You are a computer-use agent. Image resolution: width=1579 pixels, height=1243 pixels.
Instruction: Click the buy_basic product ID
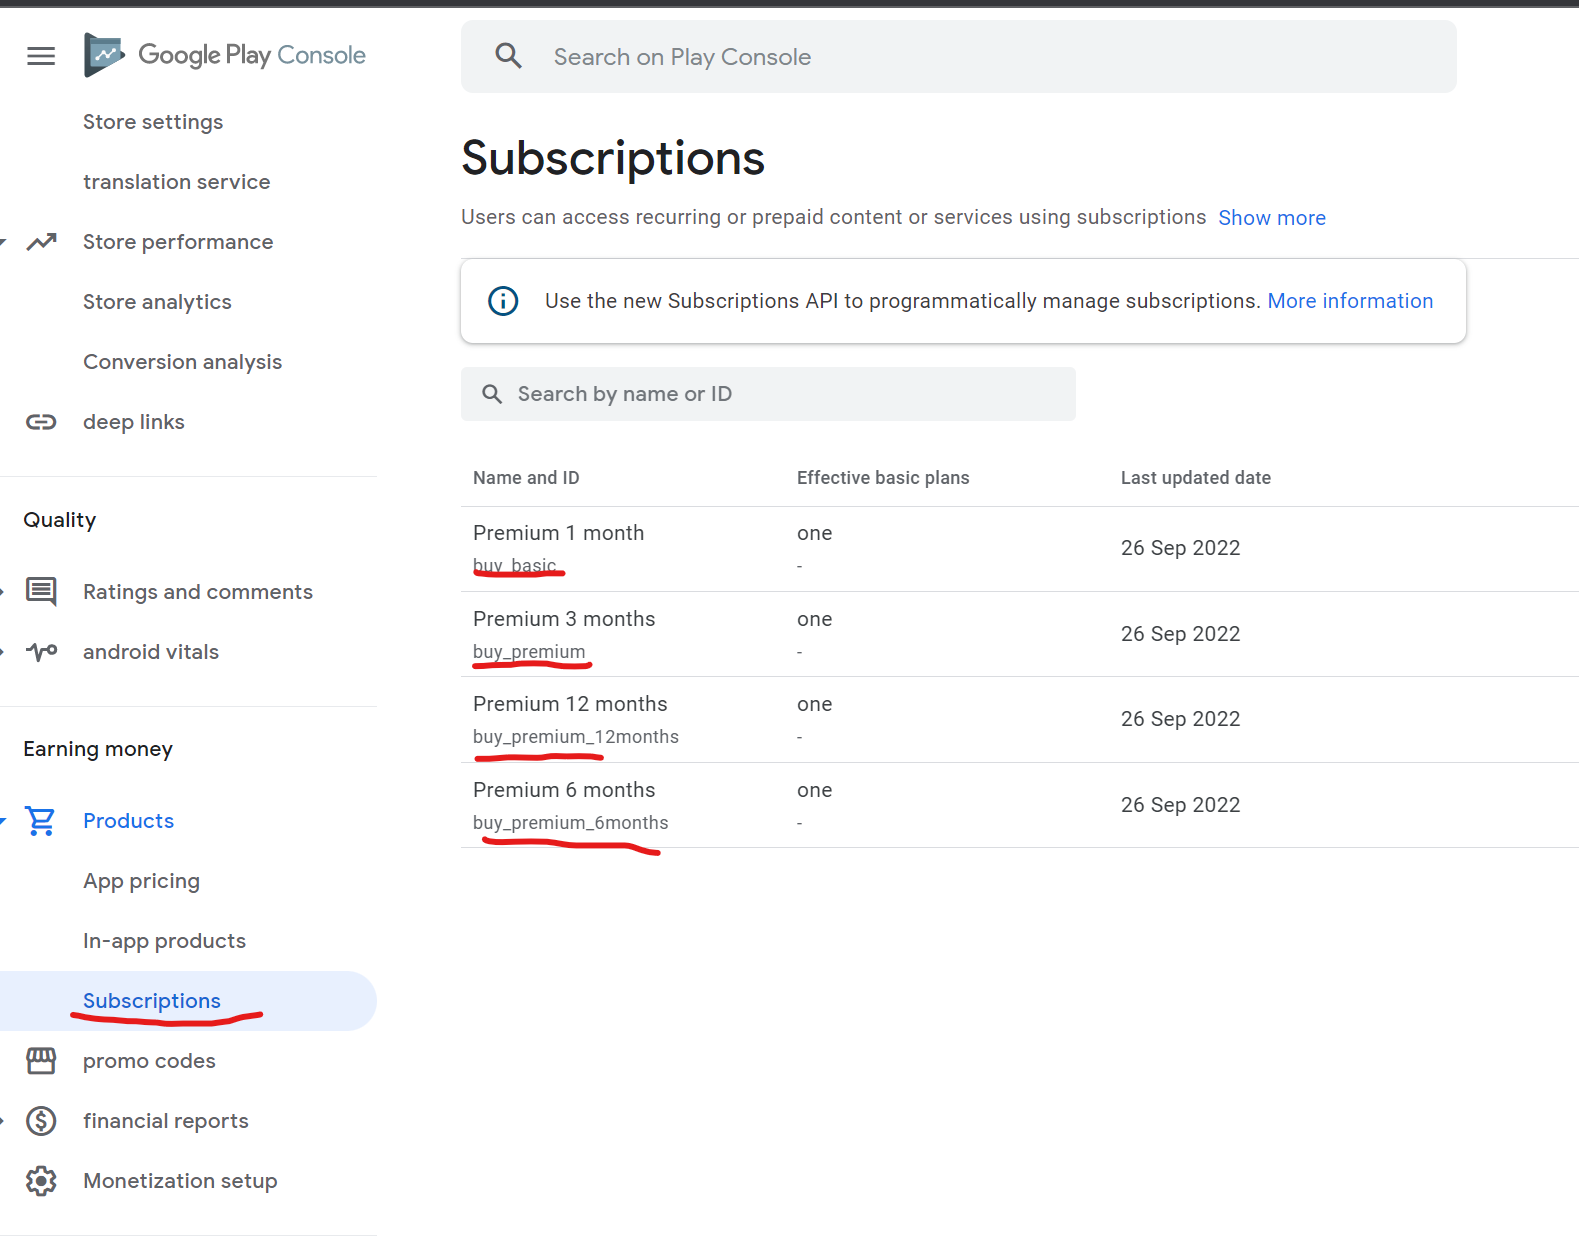pyautogui.click(x=514, y=566)
